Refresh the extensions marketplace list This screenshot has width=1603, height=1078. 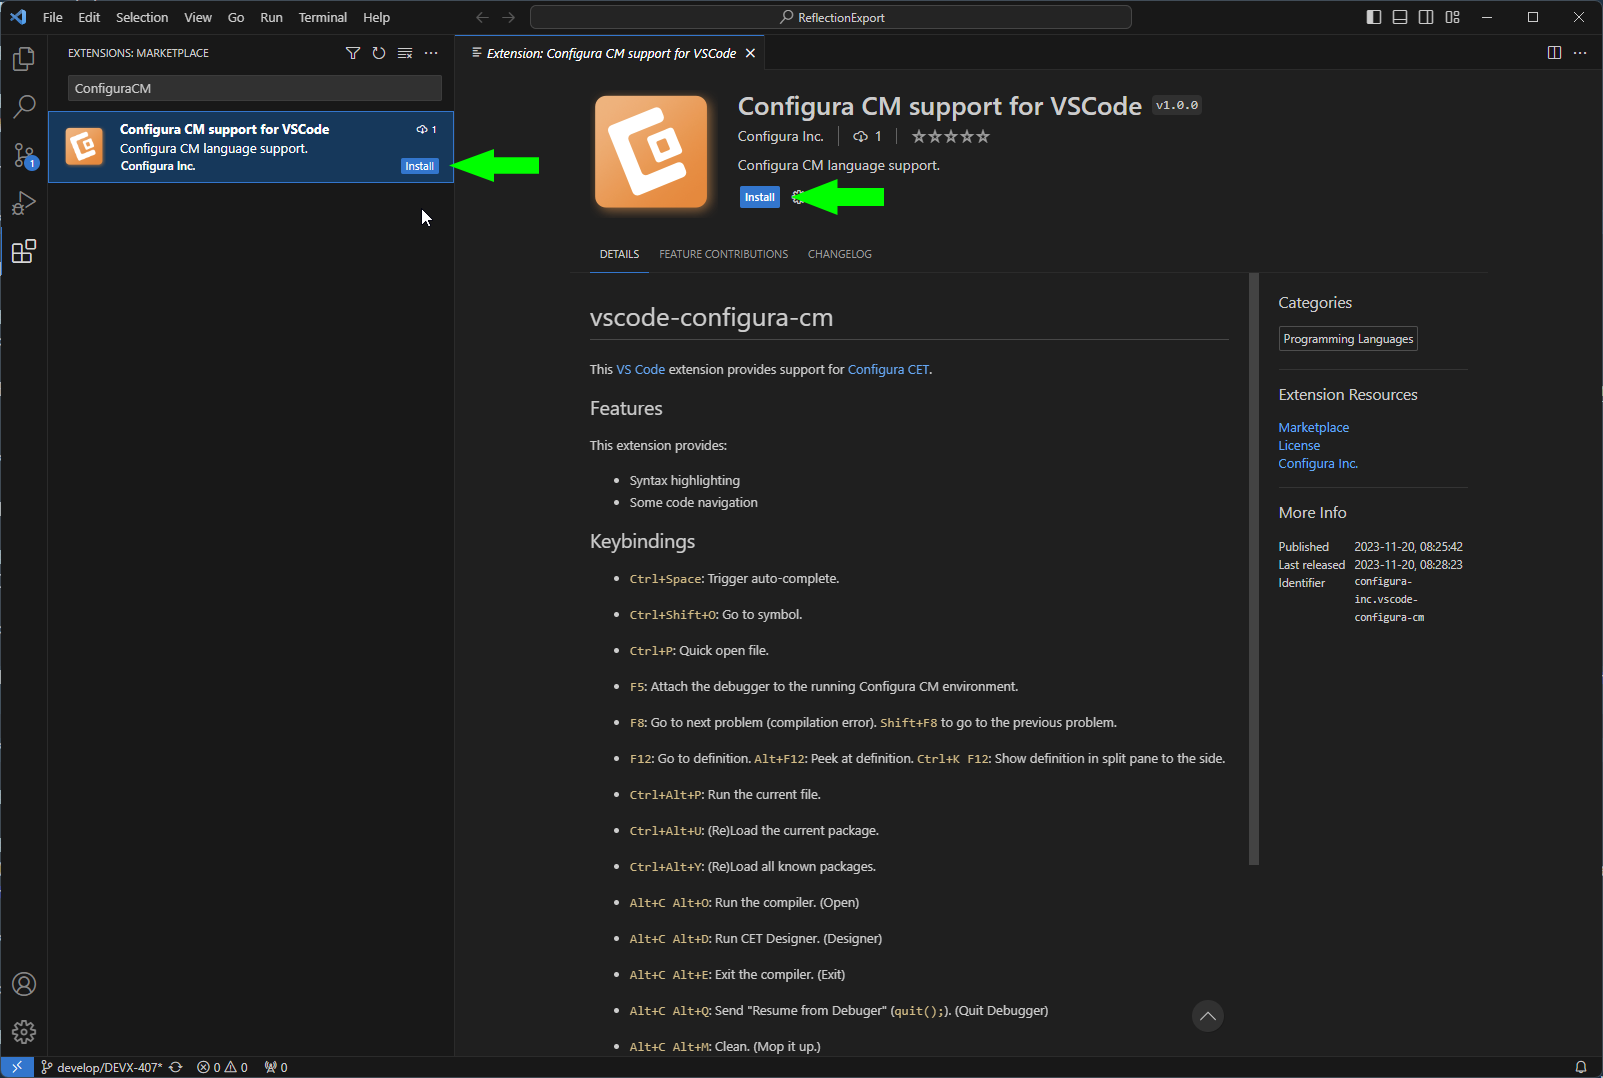[378, 53]
